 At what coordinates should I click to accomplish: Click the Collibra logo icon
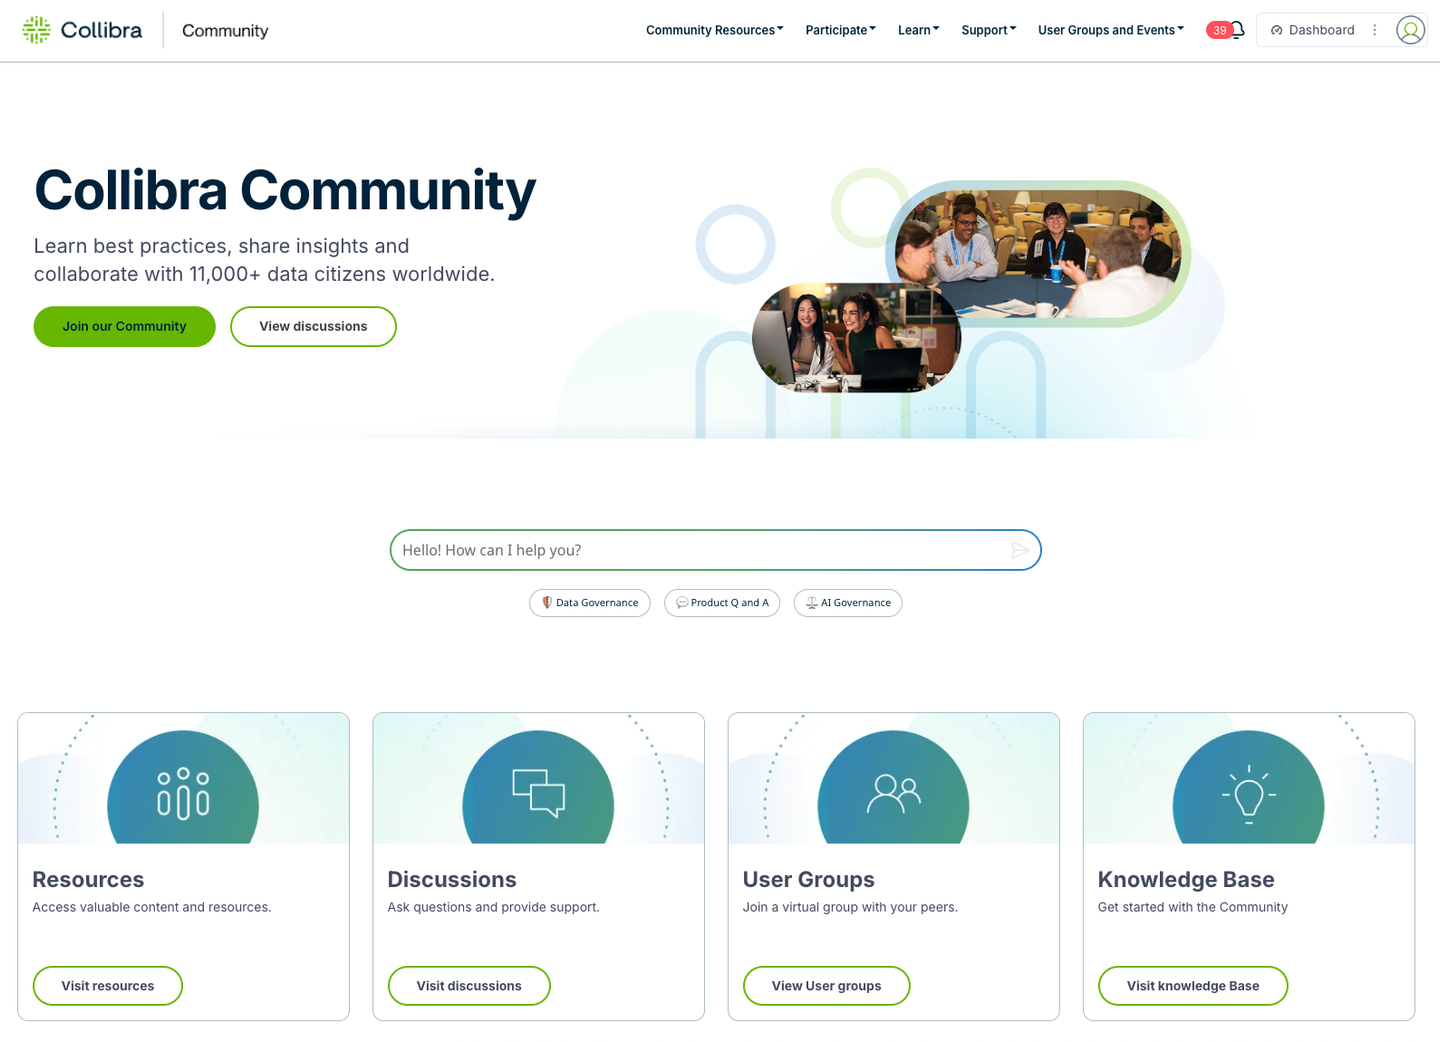pyautogui.click(x=37, y=30)
